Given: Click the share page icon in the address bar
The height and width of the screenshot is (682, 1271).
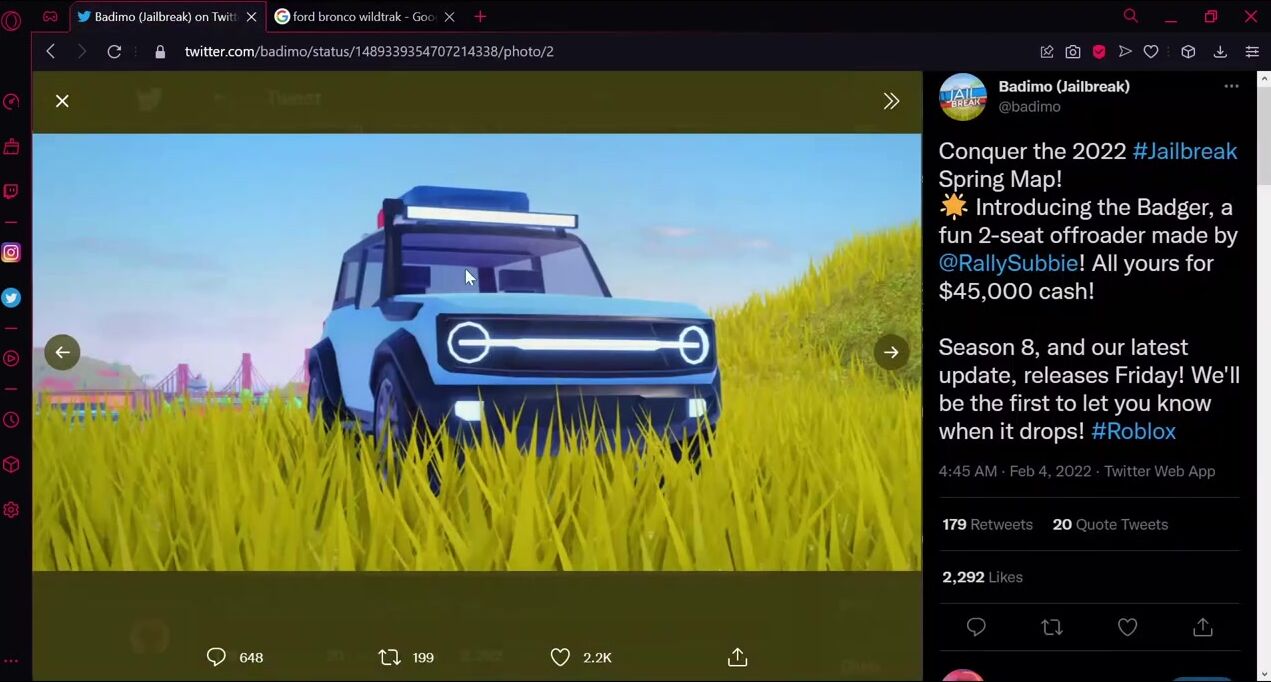Looking at the screenshot, I should coord(1047,52).
